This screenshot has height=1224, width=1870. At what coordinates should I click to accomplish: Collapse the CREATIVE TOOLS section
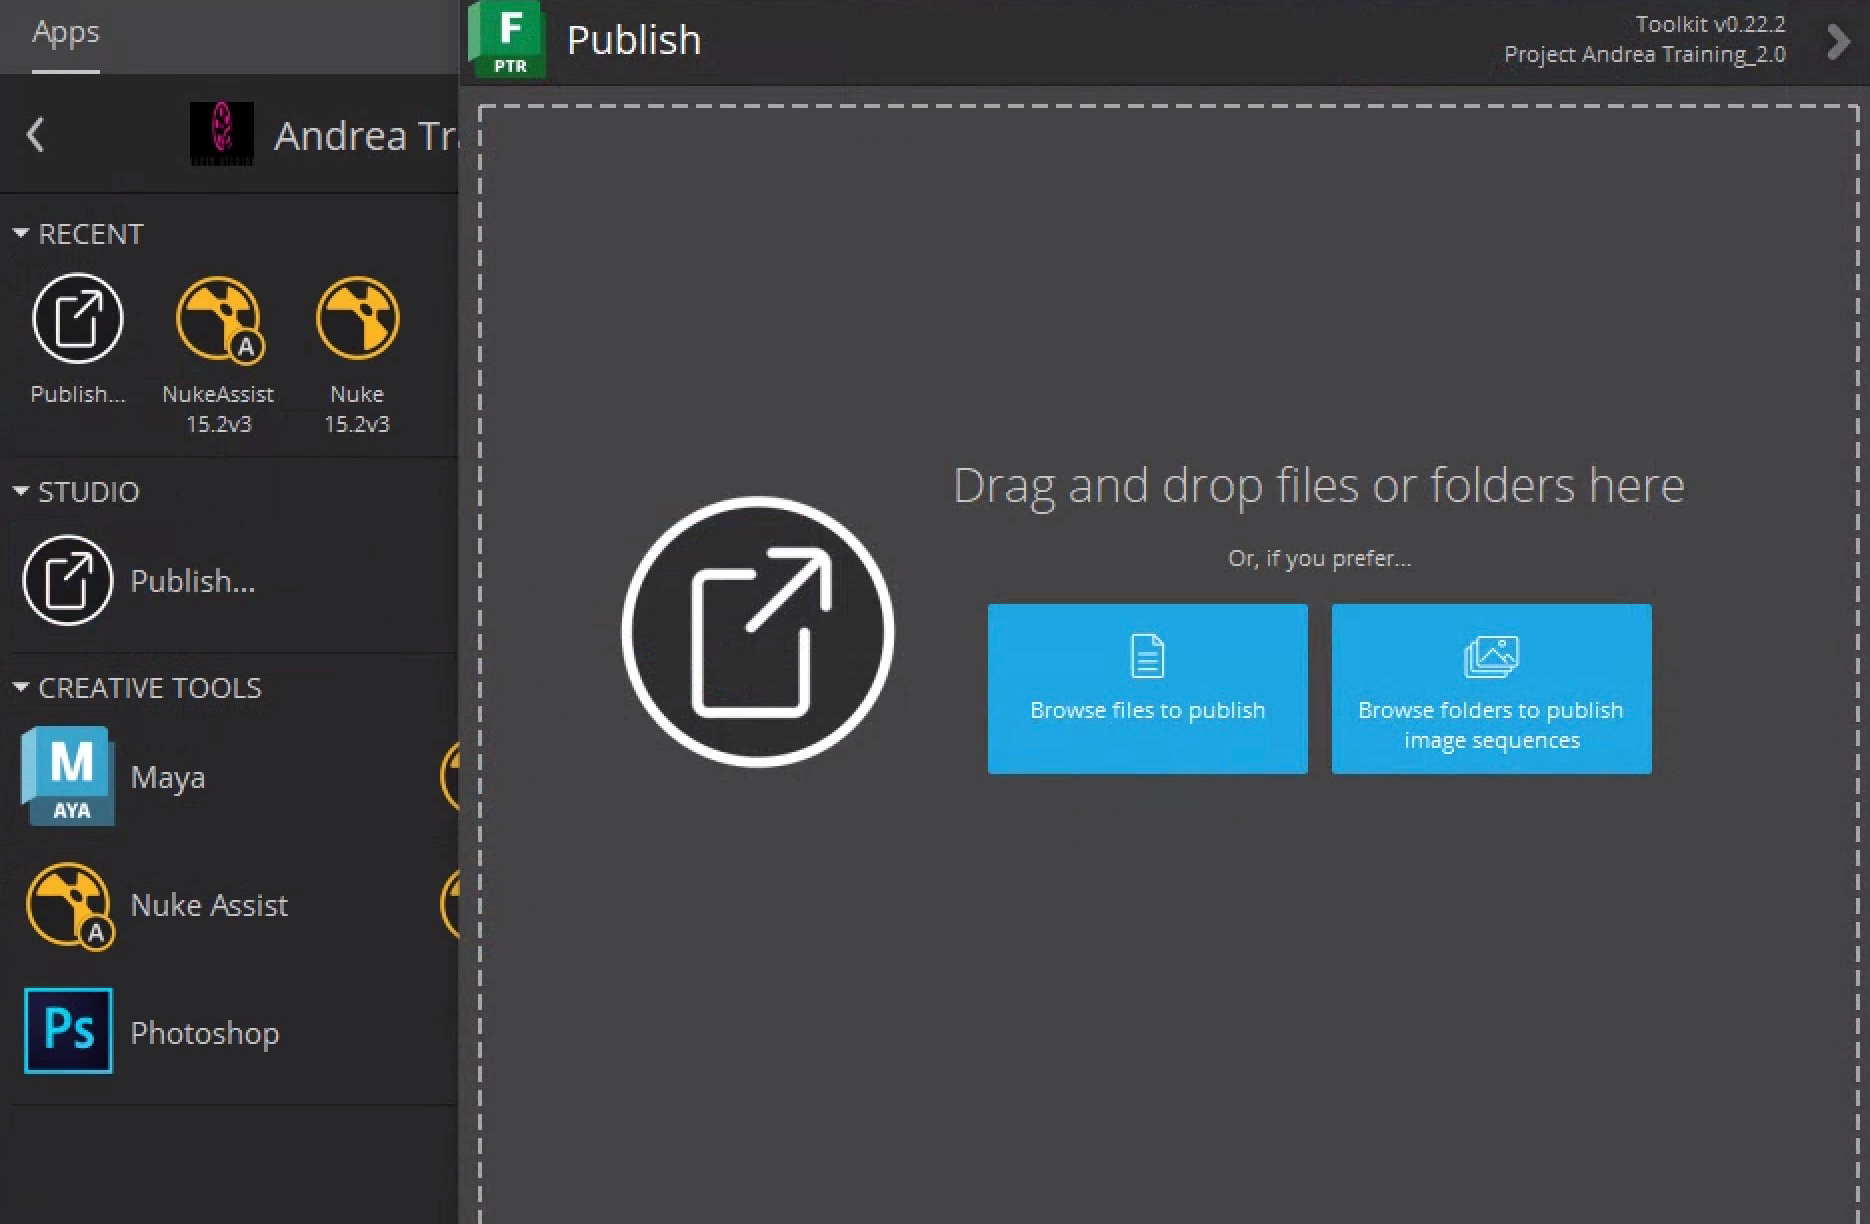pyautogui.click(x=20, y=688)
